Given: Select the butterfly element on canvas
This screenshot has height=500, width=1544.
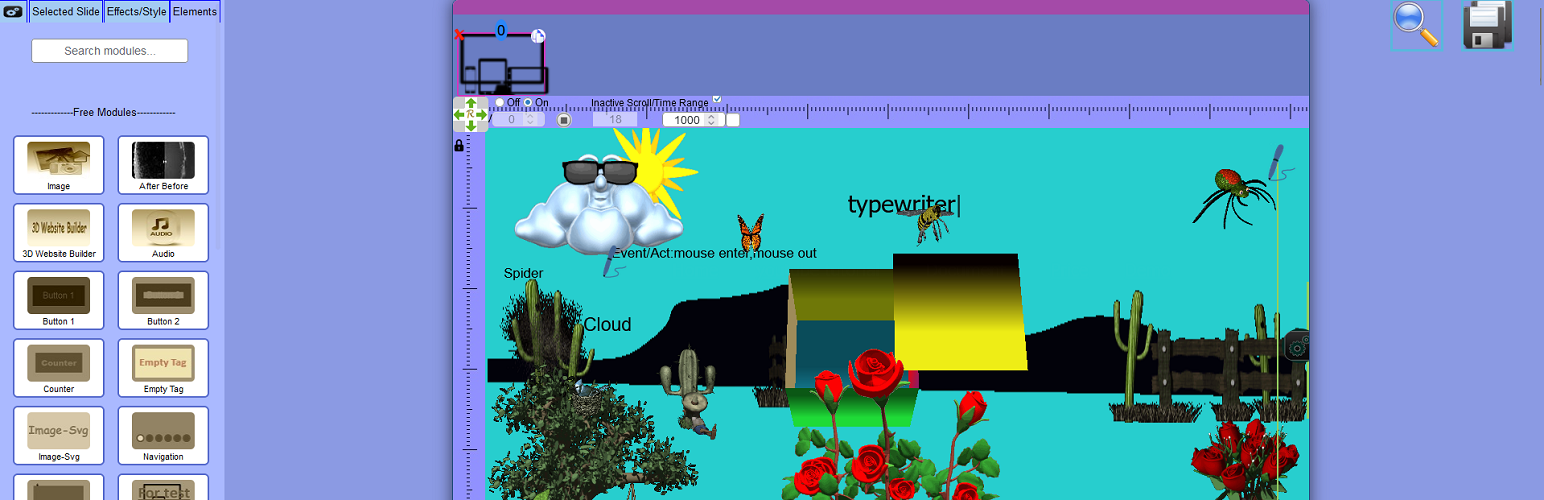Looking at the screenshot, I should click(751, 233).
